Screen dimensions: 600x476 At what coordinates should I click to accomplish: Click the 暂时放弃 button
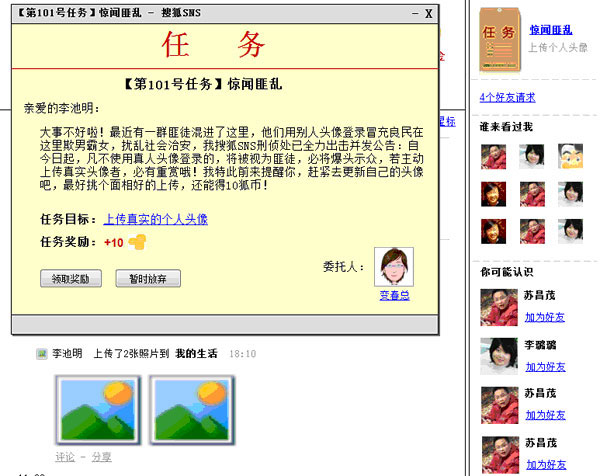pos(148,278)
